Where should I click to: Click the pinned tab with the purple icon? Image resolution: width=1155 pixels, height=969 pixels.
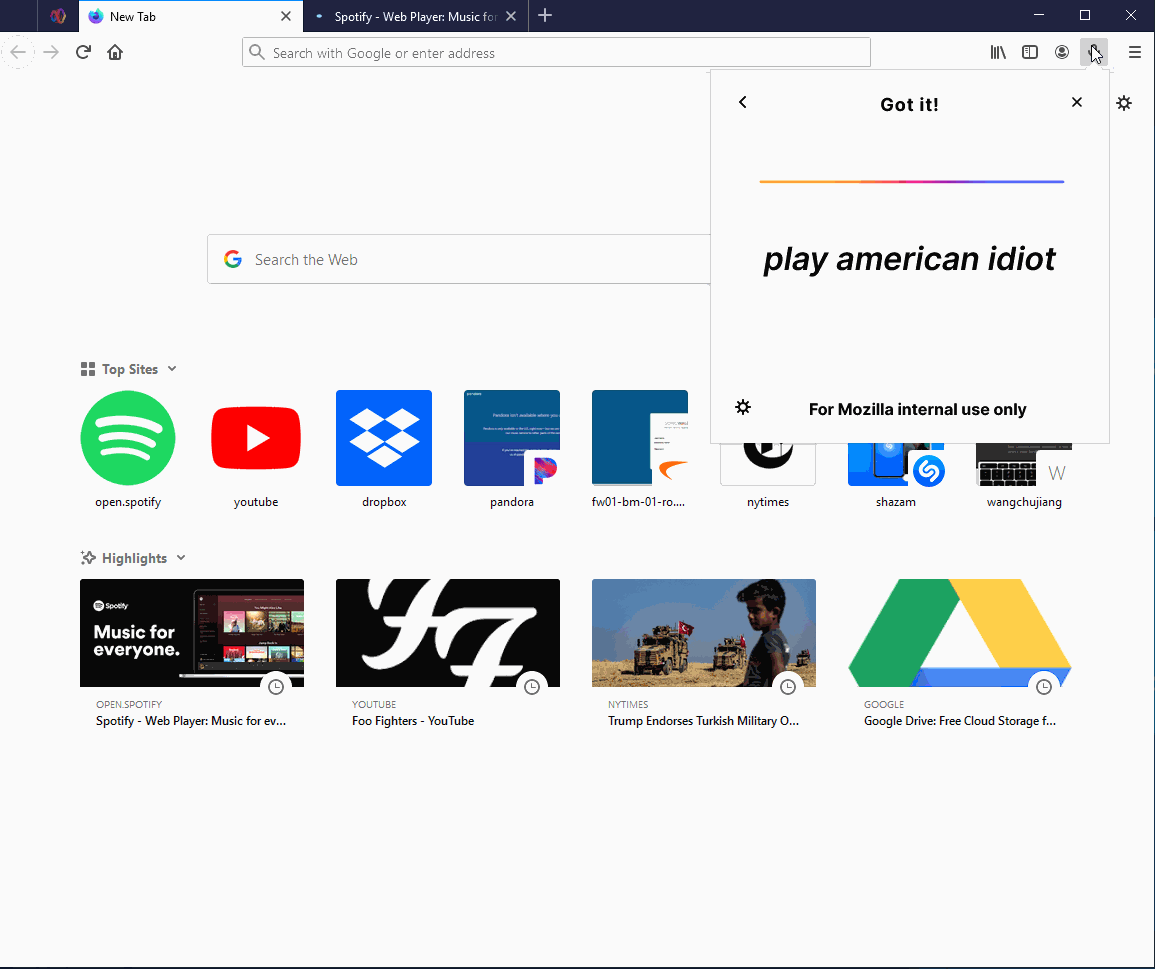click(x=58, y=16)
